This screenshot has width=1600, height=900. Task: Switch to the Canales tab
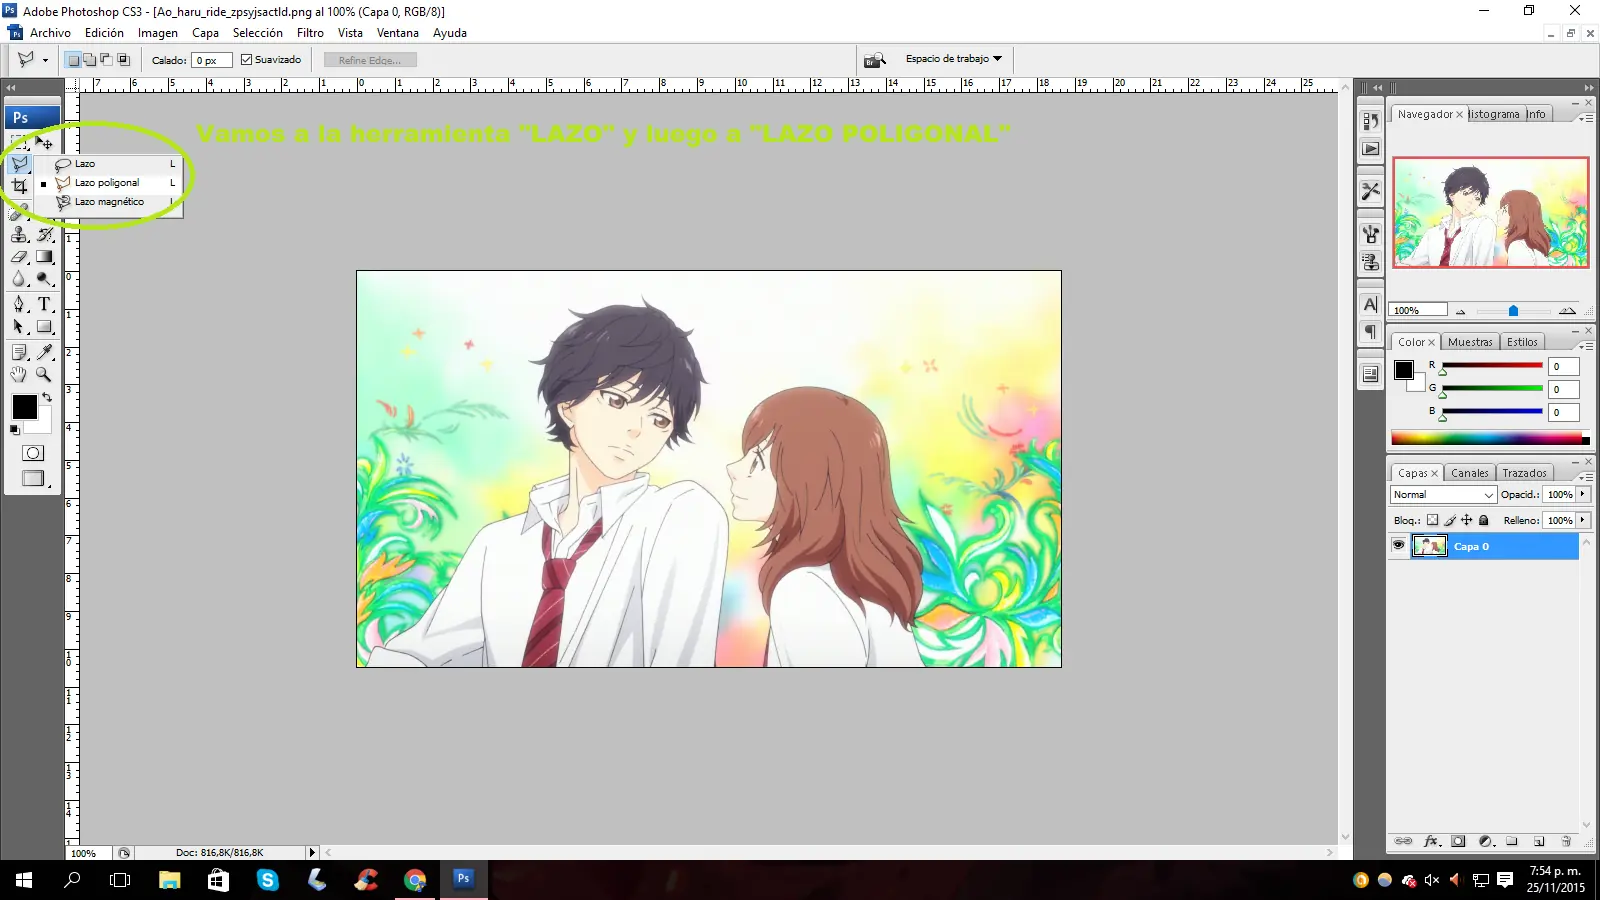pyautogui.click(x=1470, y=473)
